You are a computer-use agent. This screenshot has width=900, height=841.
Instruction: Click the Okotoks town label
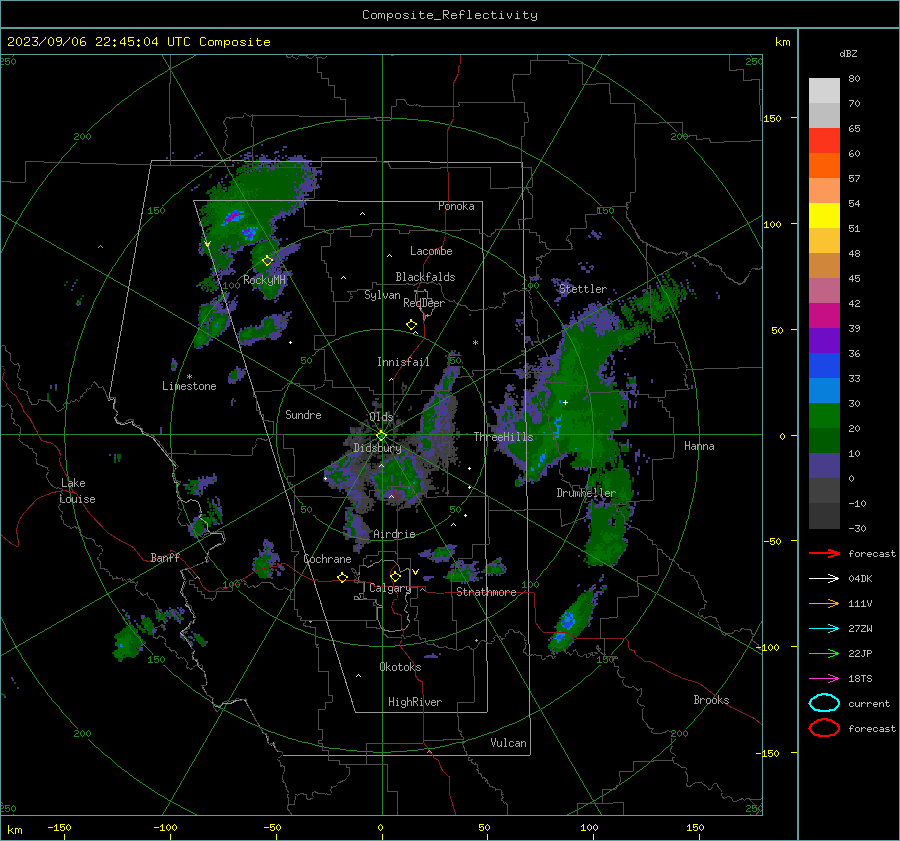(400, 667)
